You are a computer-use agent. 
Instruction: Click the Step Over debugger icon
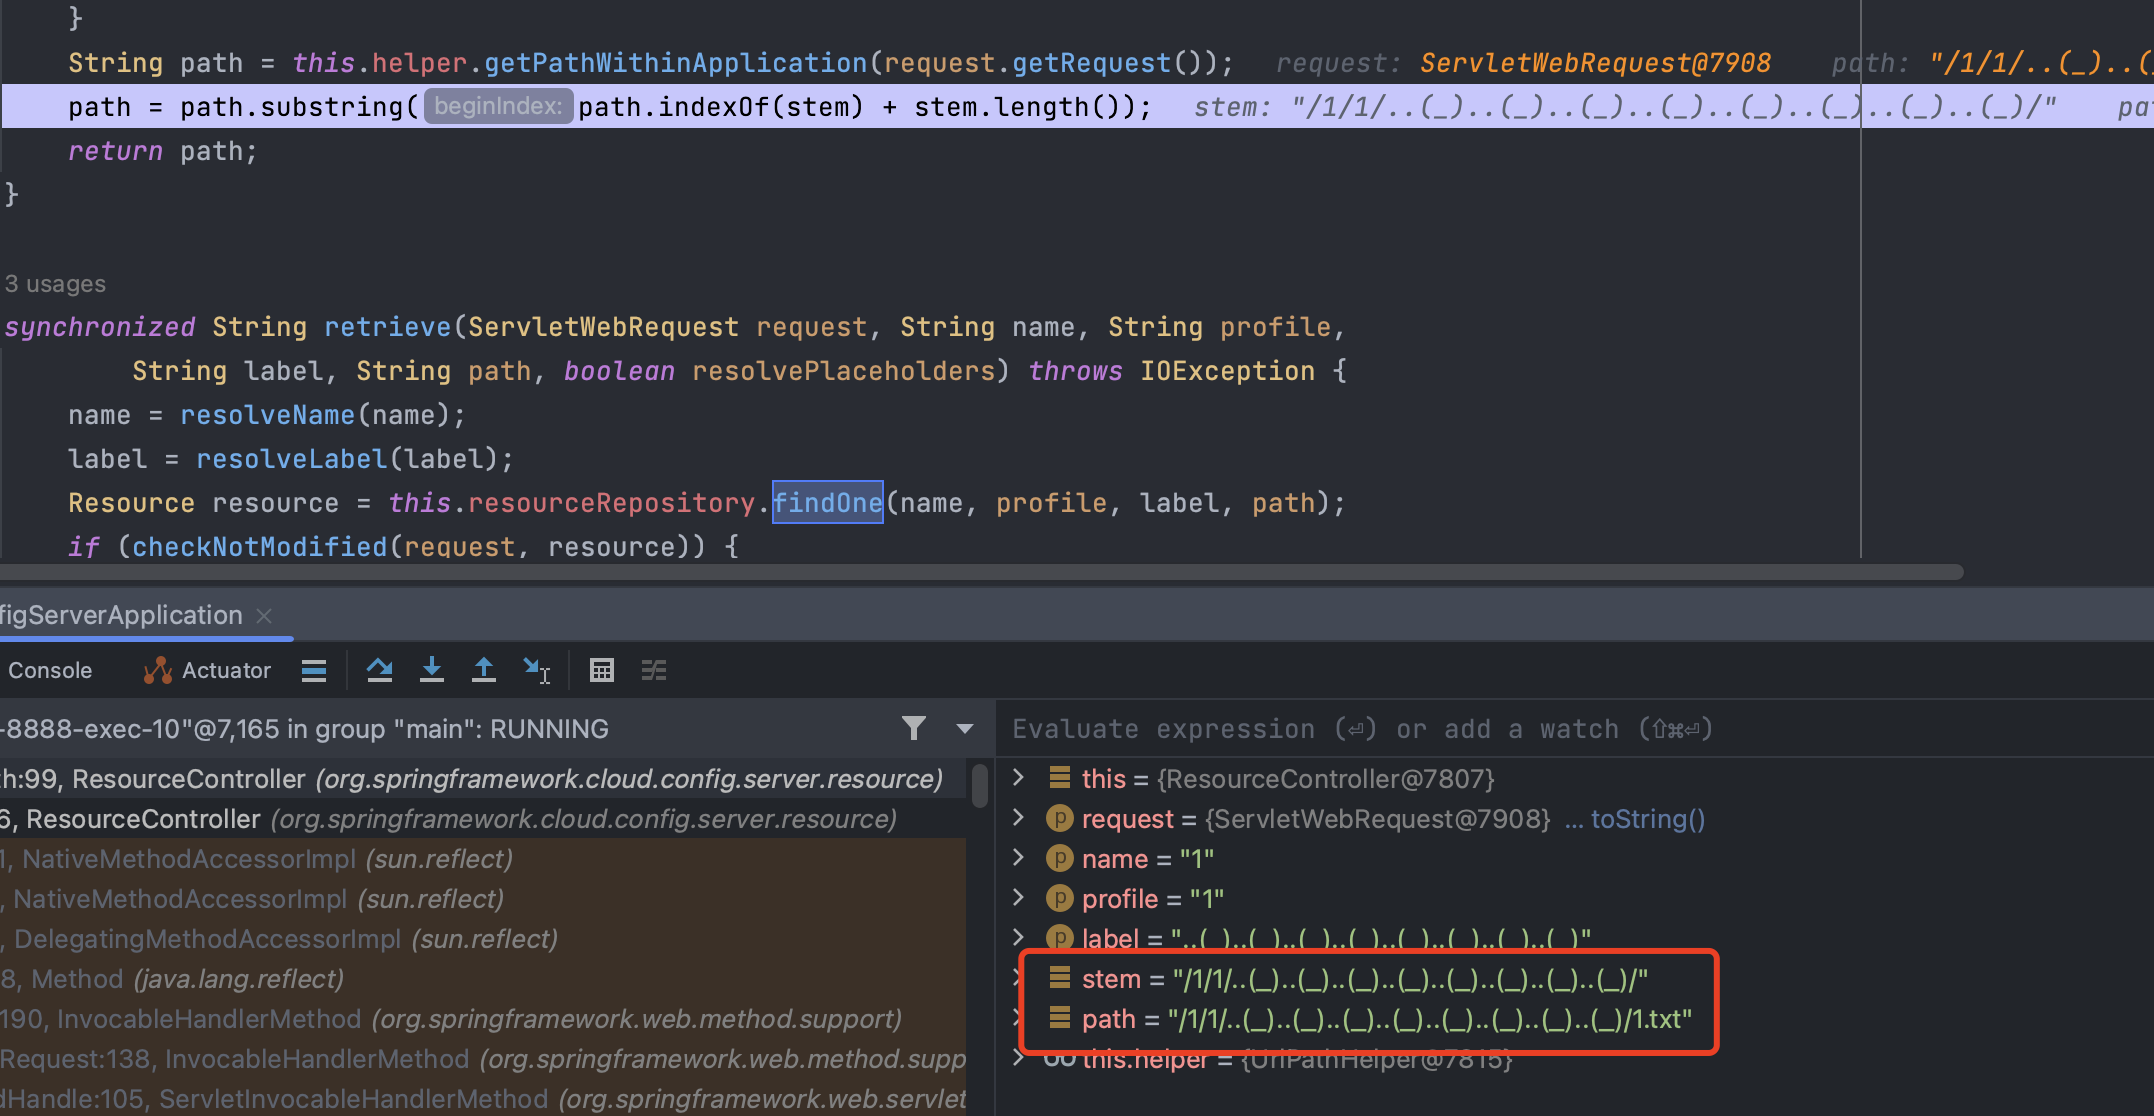pyautogui.click(x=379, y=670)
